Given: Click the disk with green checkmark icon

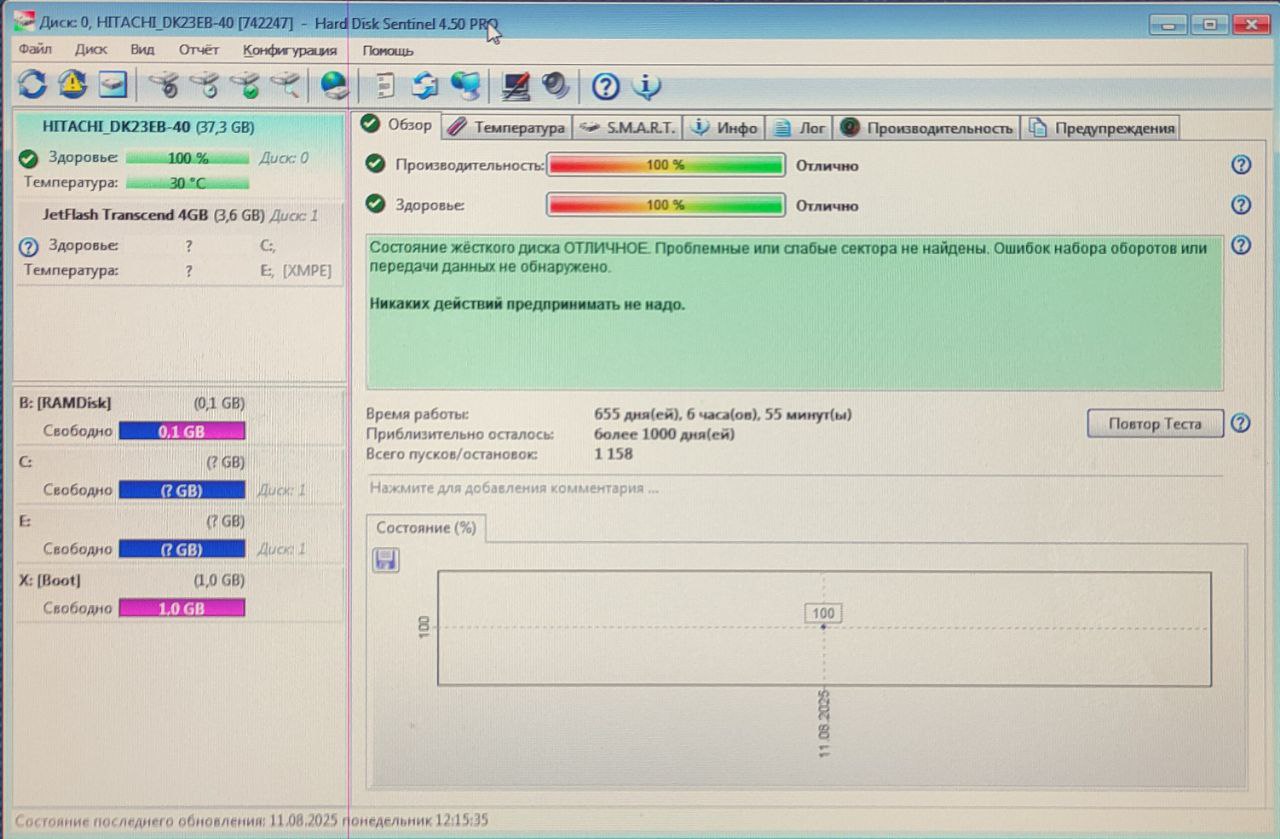Looking at the screenshot, I should (x=245, y=85).
